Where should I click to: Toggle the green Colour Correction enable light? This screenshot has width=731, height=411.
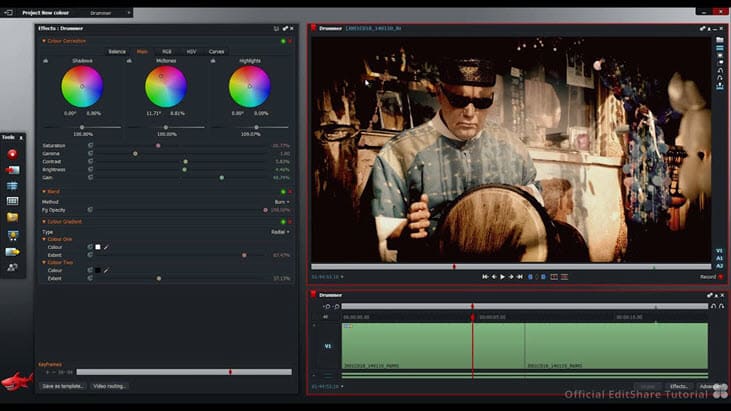click(x=283, y=41)
